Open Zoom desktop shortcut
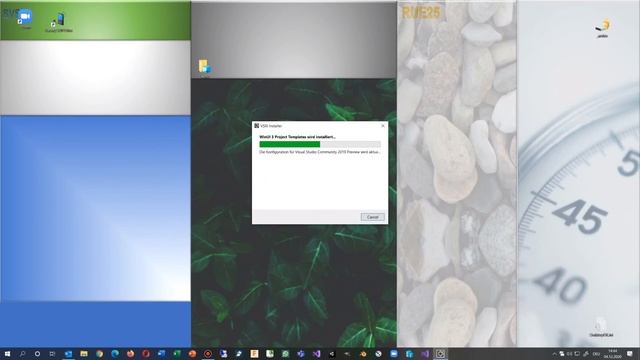Screen dimensions: 640x360 25,18
